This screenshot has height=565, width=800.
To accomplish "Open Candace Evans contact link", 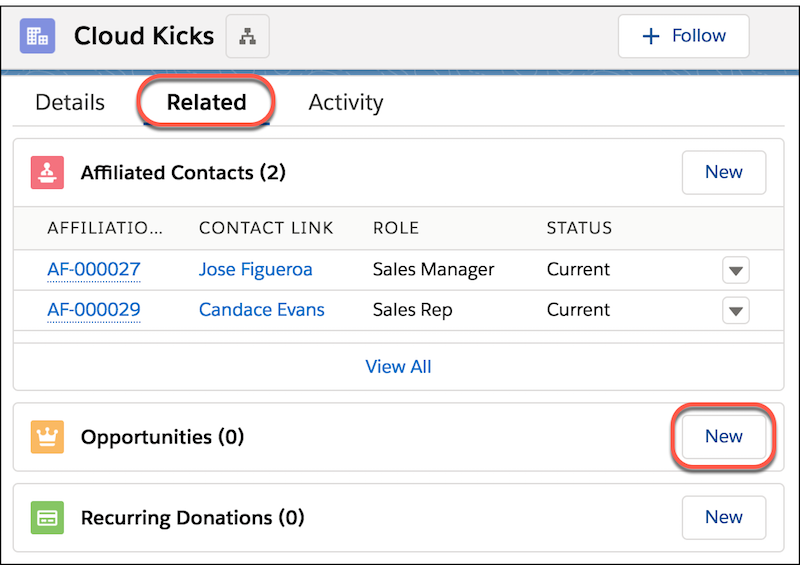I will tap(262, 310).
